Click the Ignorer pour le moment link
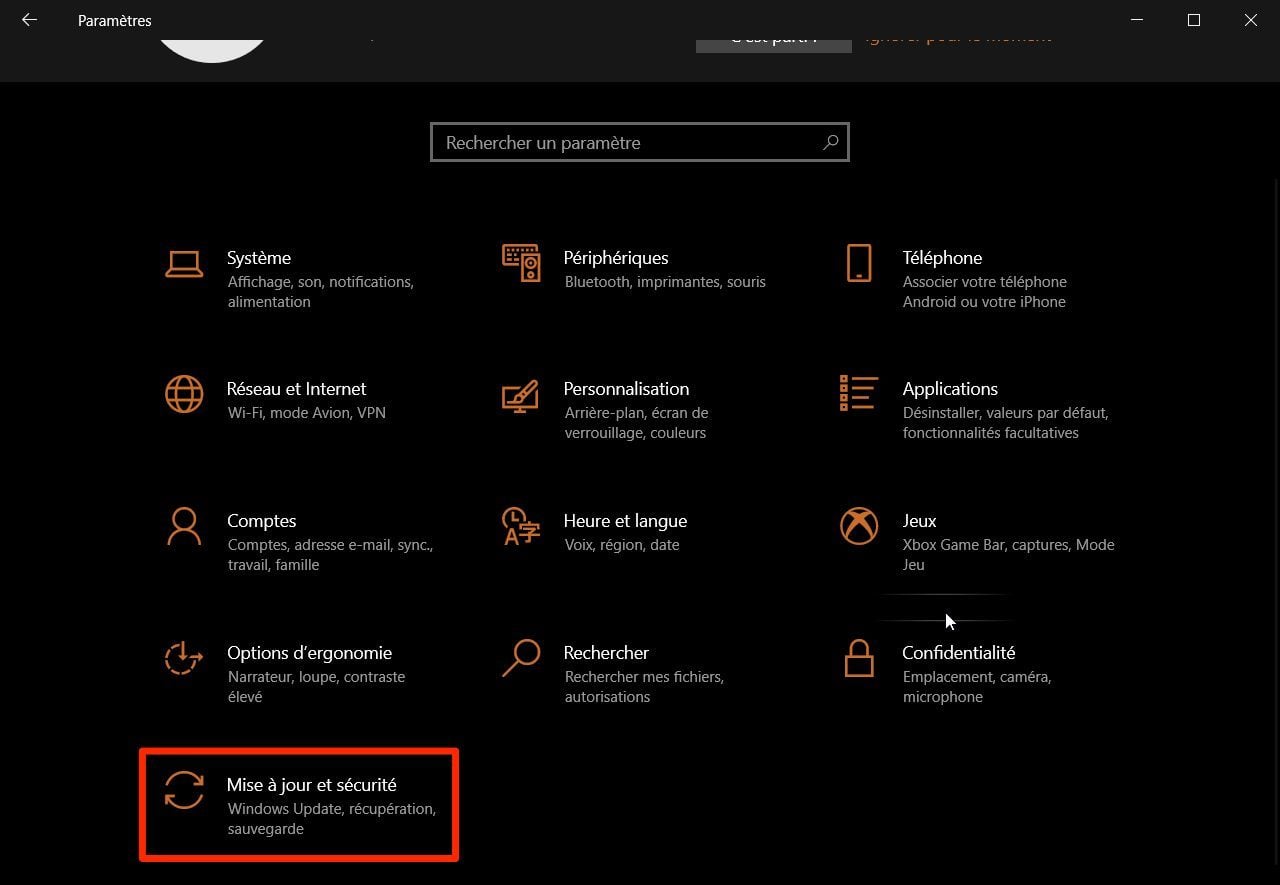Image resolution: width=1280 pixels, height=885 pixels. pyautogui.click(x=958, y=39)
